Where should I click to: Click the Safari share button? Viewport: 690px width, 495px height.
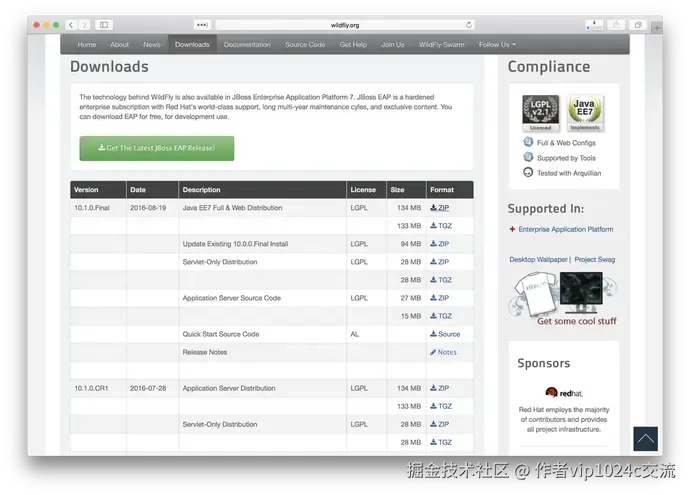tap(616, 25)
